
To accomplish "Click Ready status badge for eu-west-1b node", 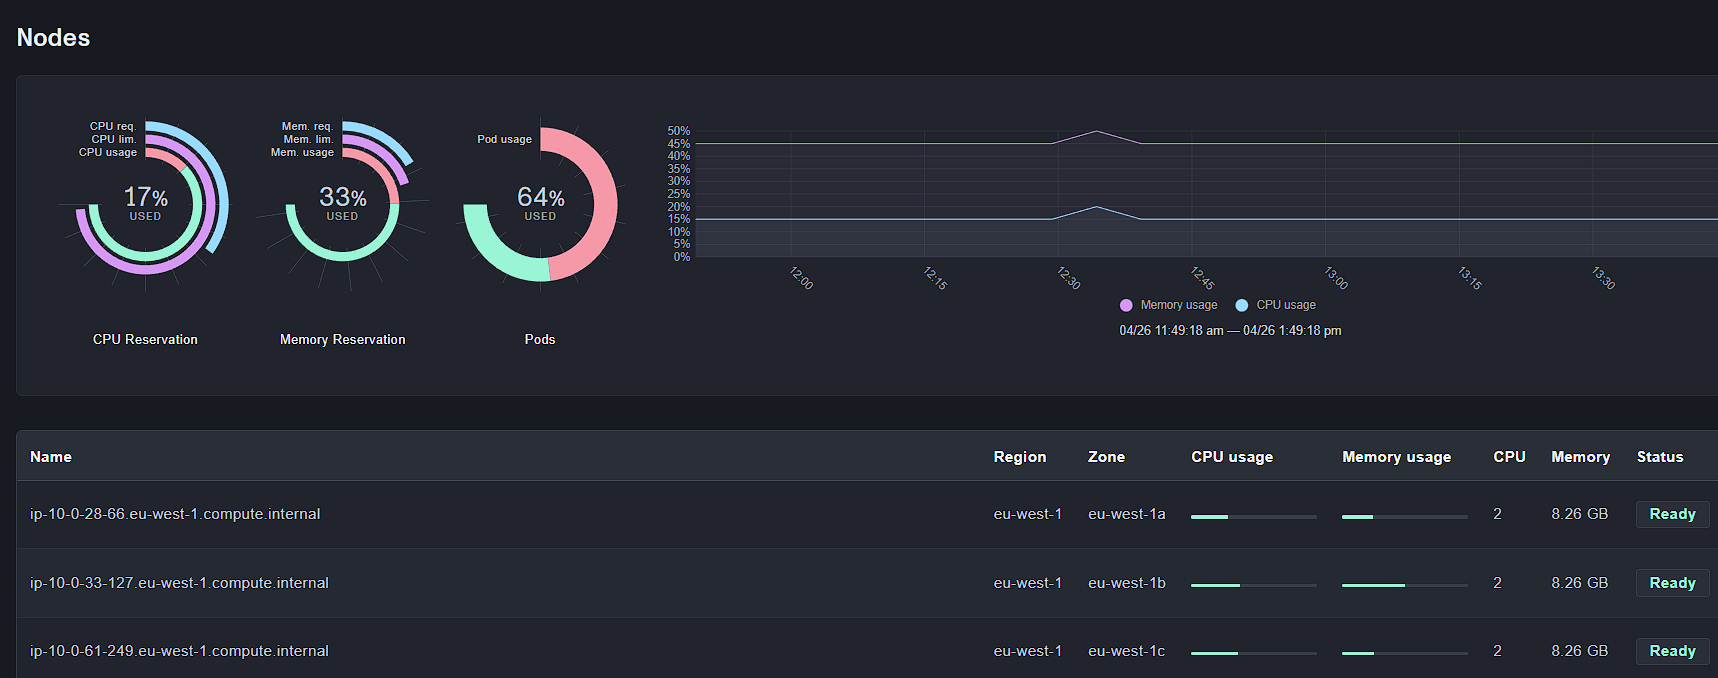I will coord(1672,583).
